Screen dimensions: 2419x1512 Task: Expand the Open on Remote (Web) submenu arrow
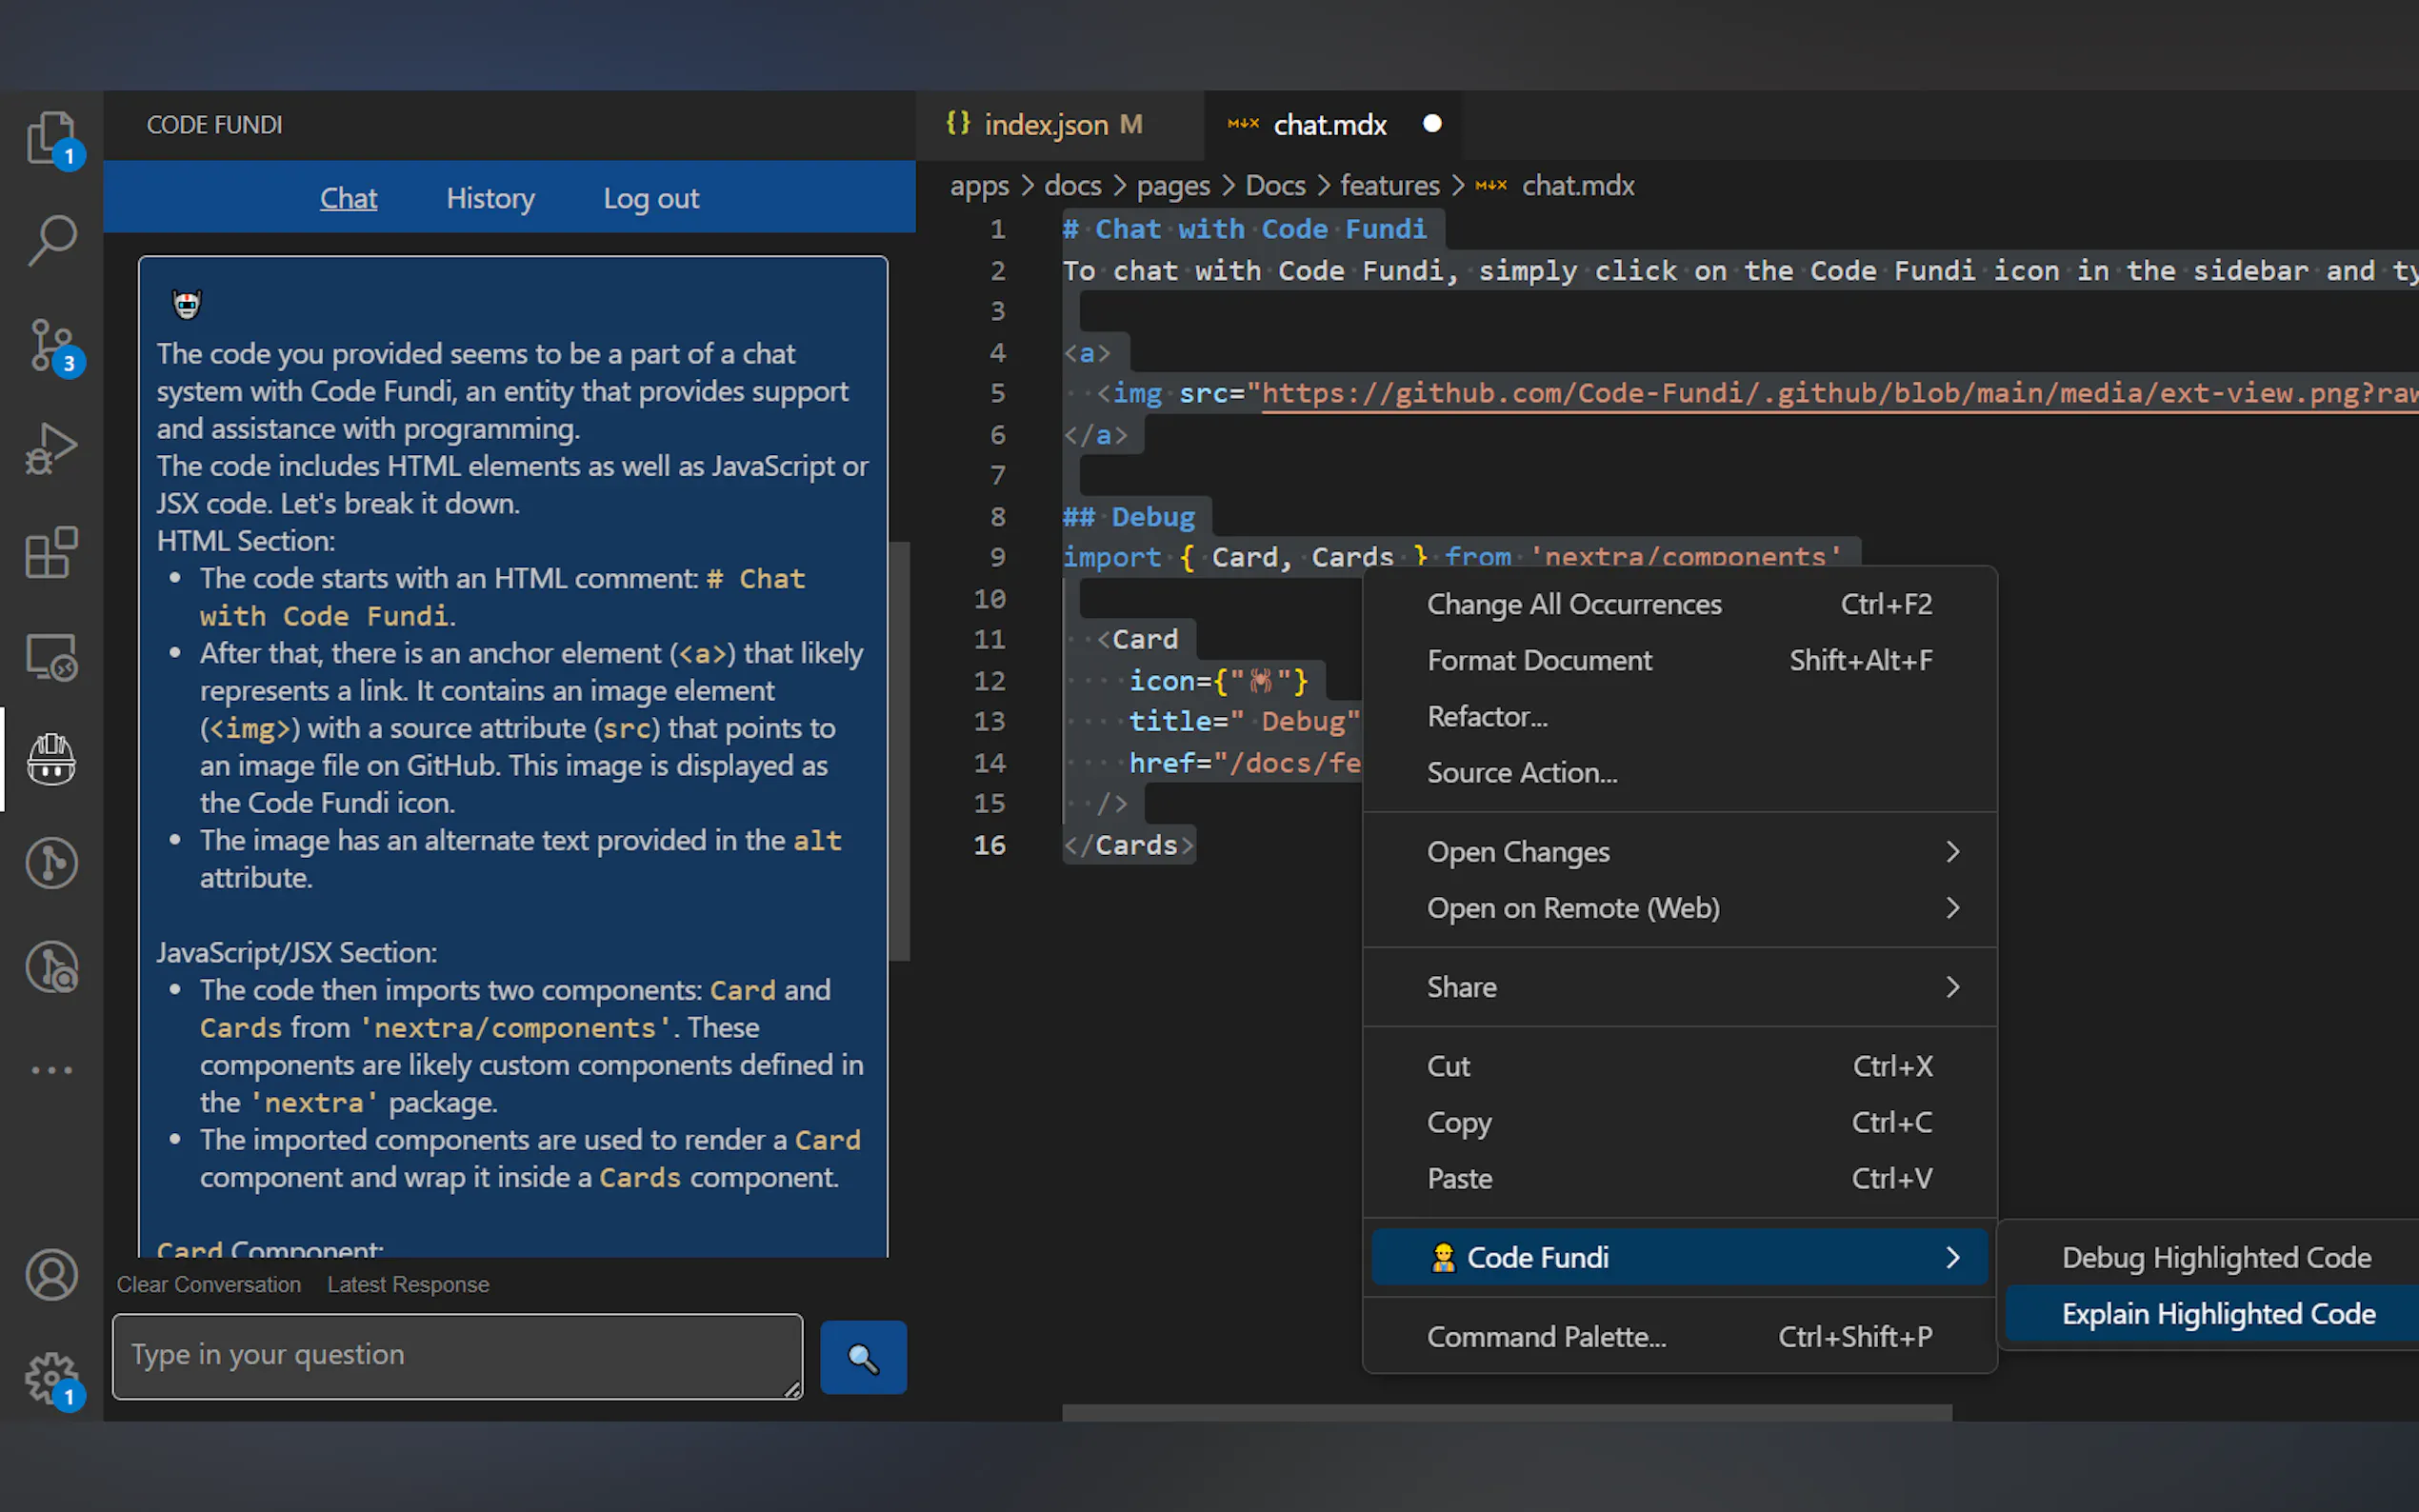1952,907
